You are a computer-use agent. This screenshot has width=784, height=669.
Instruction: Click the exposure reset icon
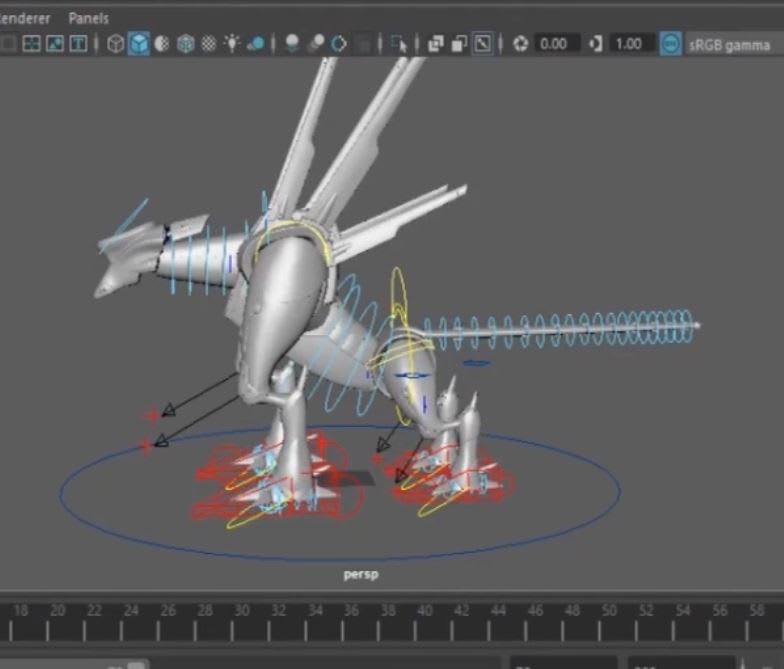(x=520, y=44)
